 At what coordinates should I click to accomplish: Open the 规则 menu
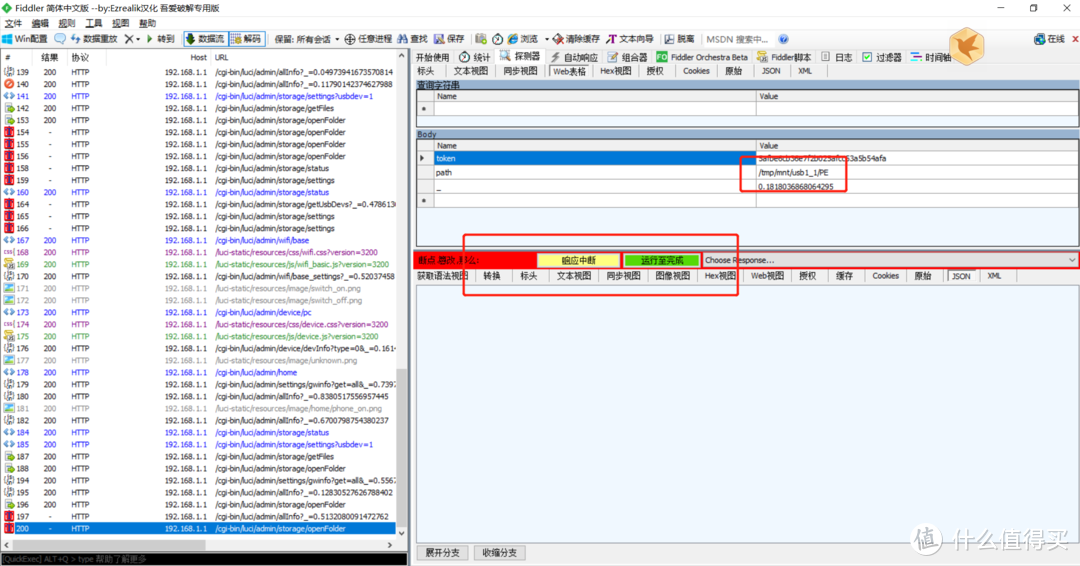click(x=67, y=23)
